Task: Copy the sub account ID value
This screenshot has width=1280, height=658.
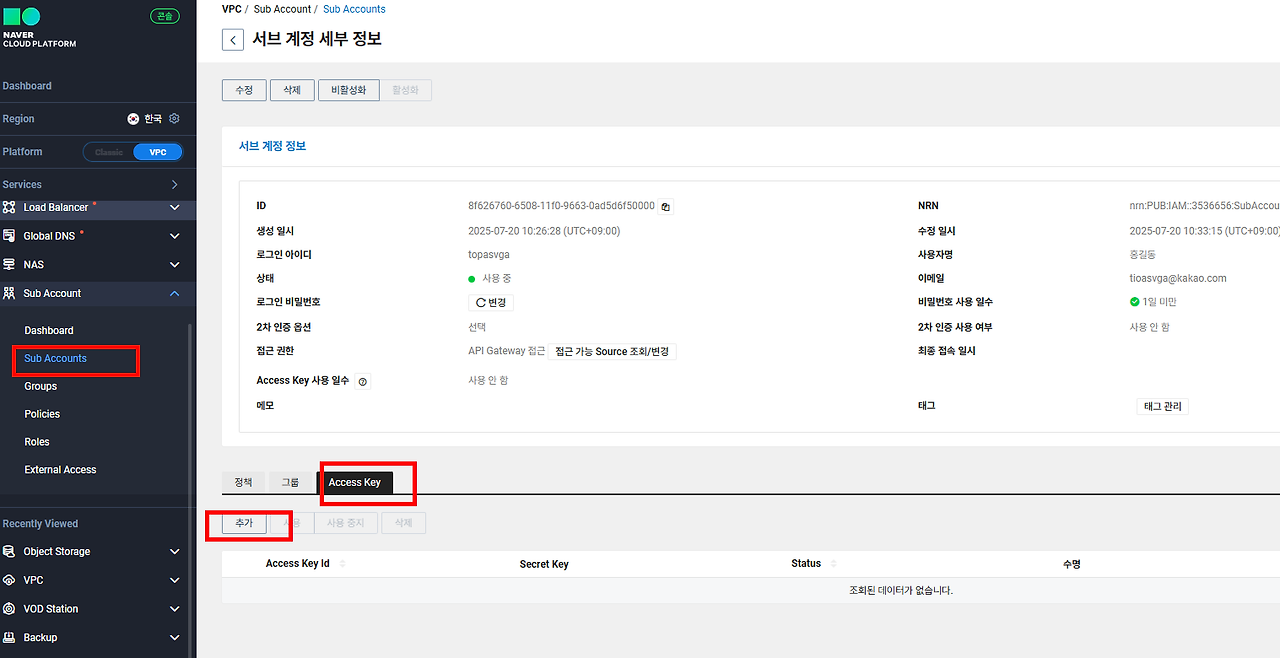Action: (x=666, y=206)
